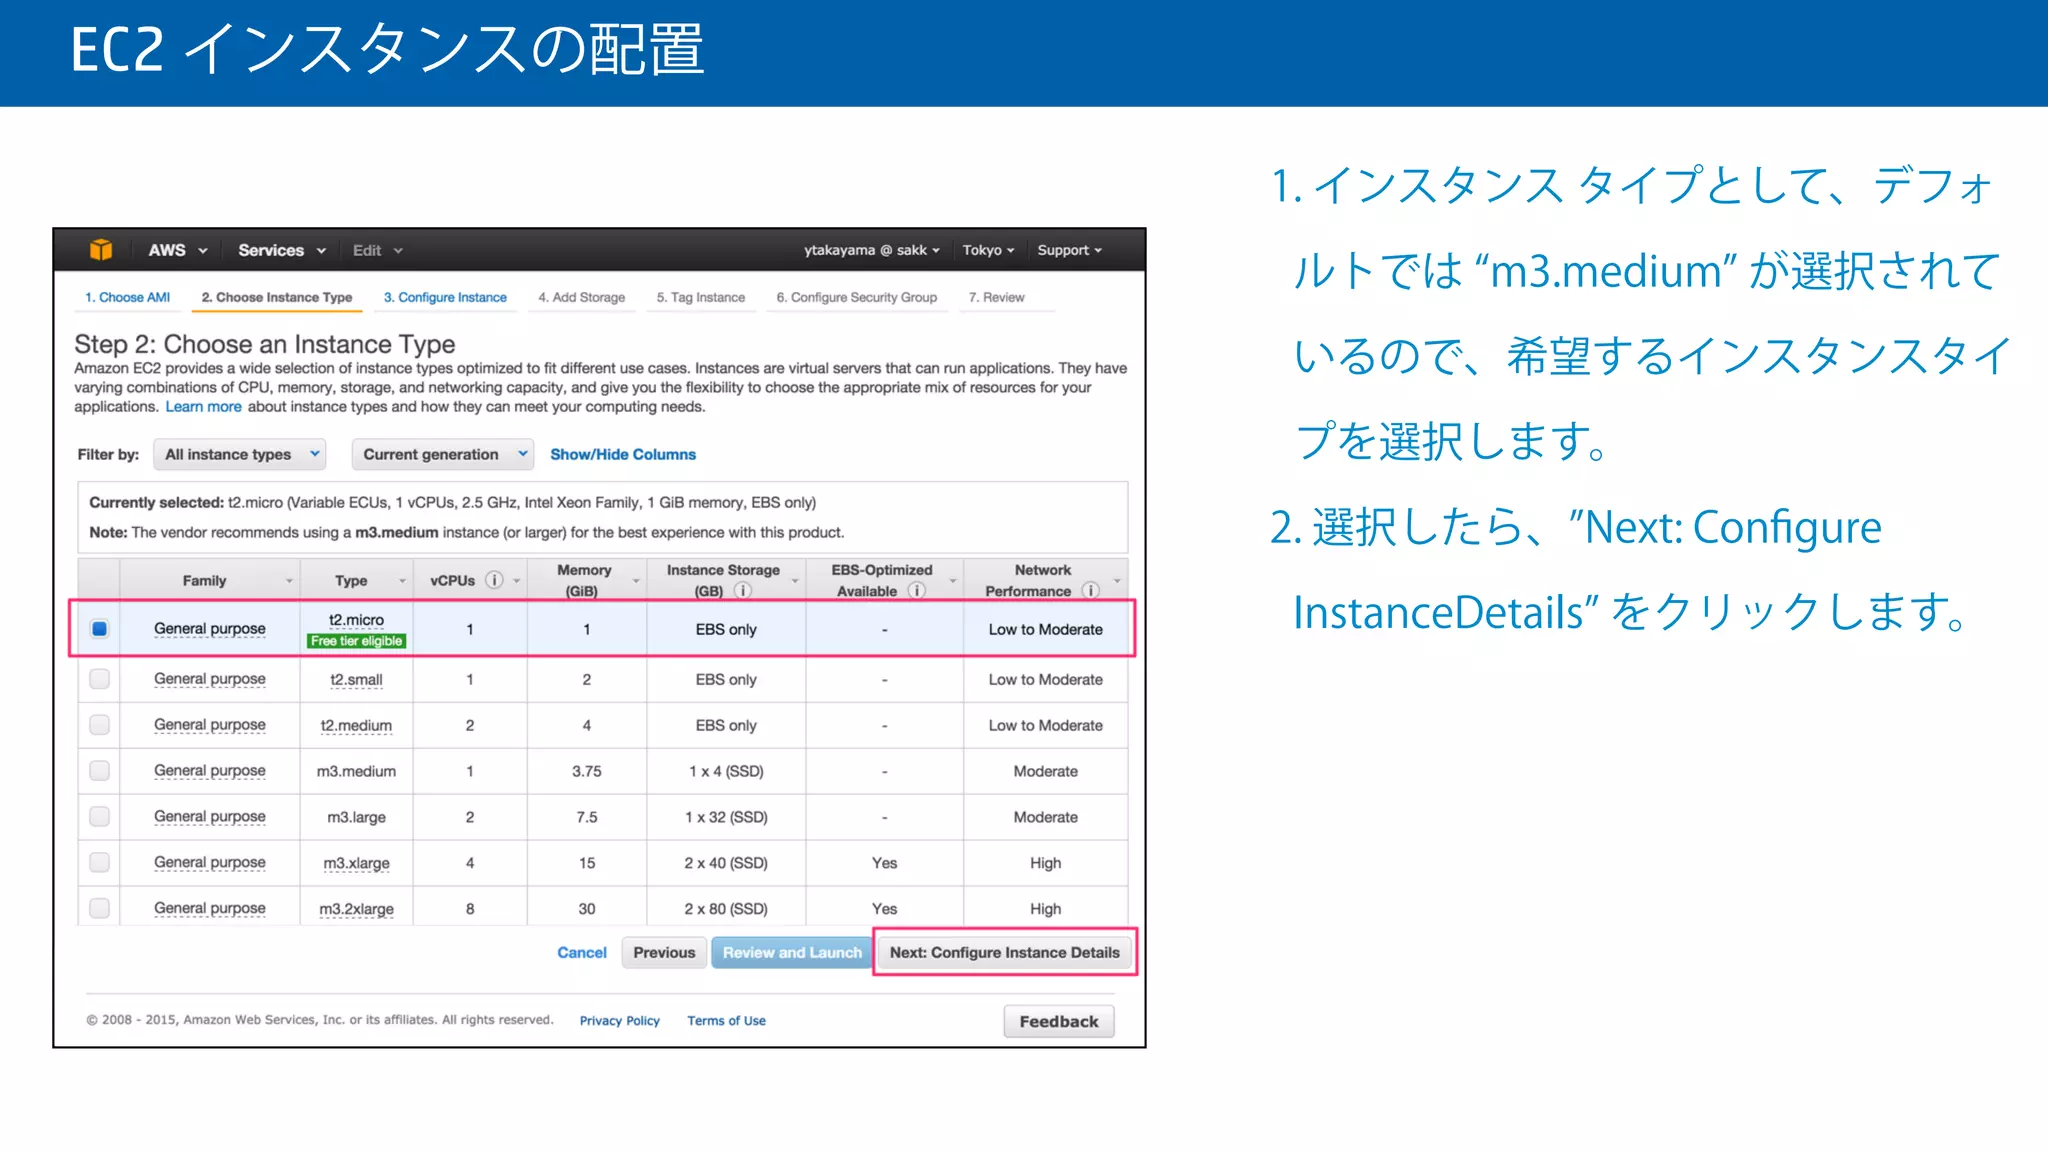Viewport: 2048px width, 1152px height.
Task: Go to the 3. Configure Instance step
Action: [x=445, y=297]
